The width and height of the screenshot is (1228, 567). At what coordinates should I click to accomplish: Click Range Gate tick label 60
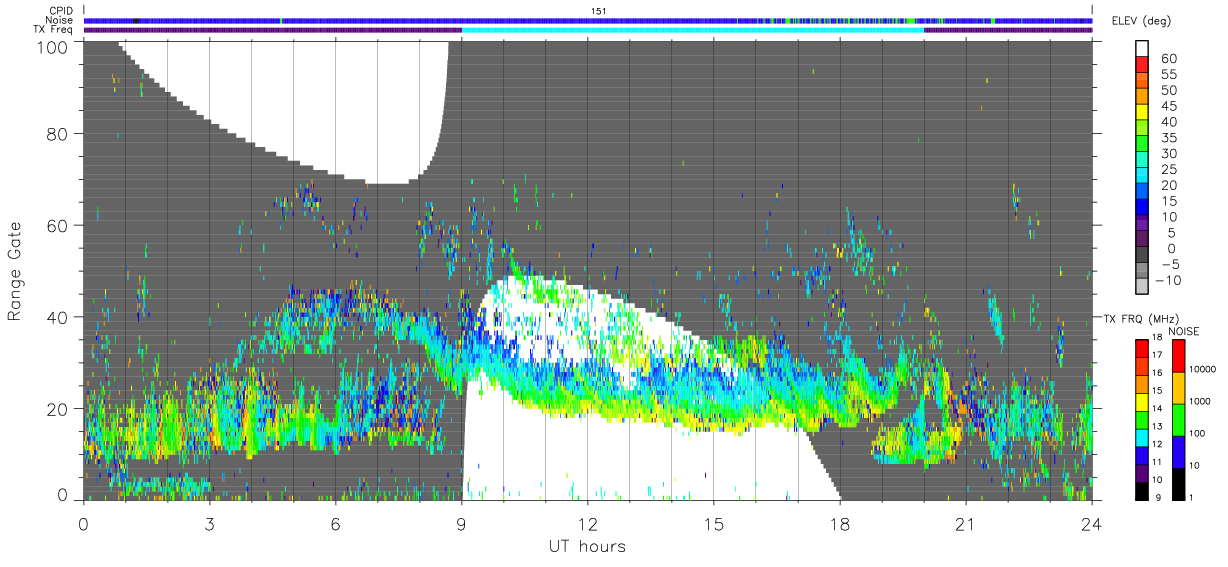(57, 225)
